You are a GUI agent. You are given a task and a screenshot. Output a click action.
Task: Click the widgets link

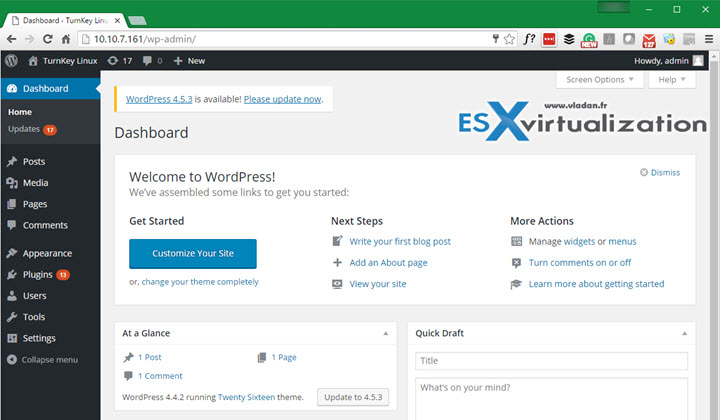click(579, 241)
